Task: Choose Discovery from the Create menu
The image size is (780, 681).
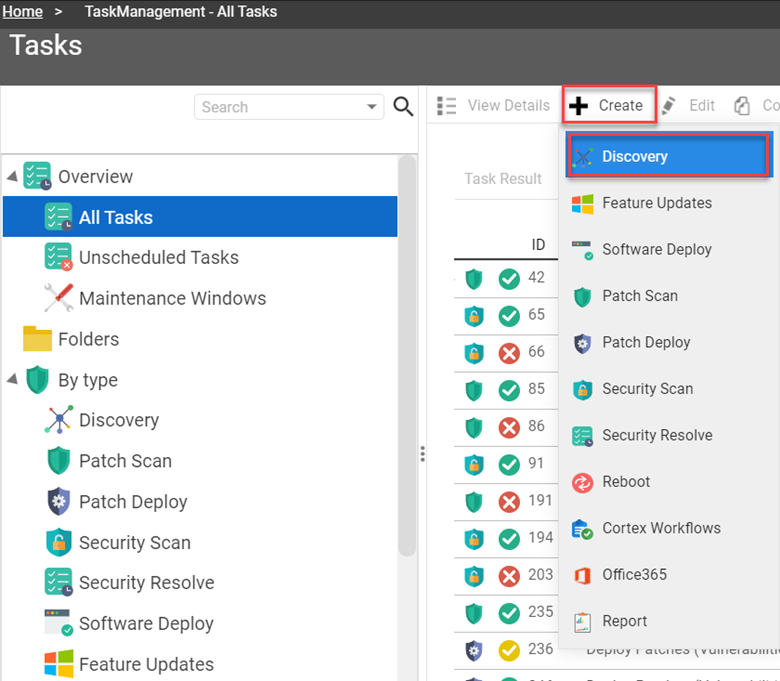Action: click(x=669, y=156)
